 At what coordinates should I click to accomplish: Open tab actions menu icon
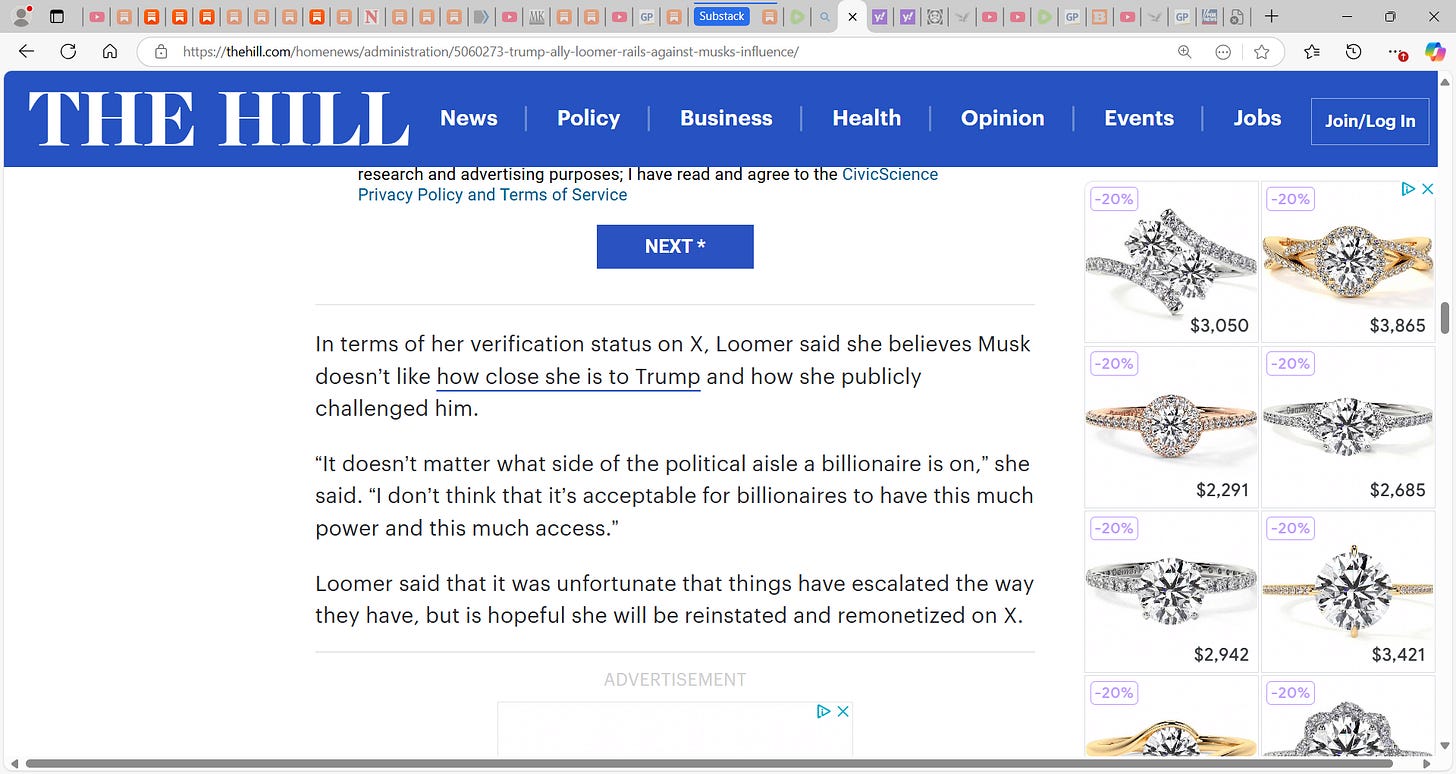pyautogui.click(x=57, y=17)
